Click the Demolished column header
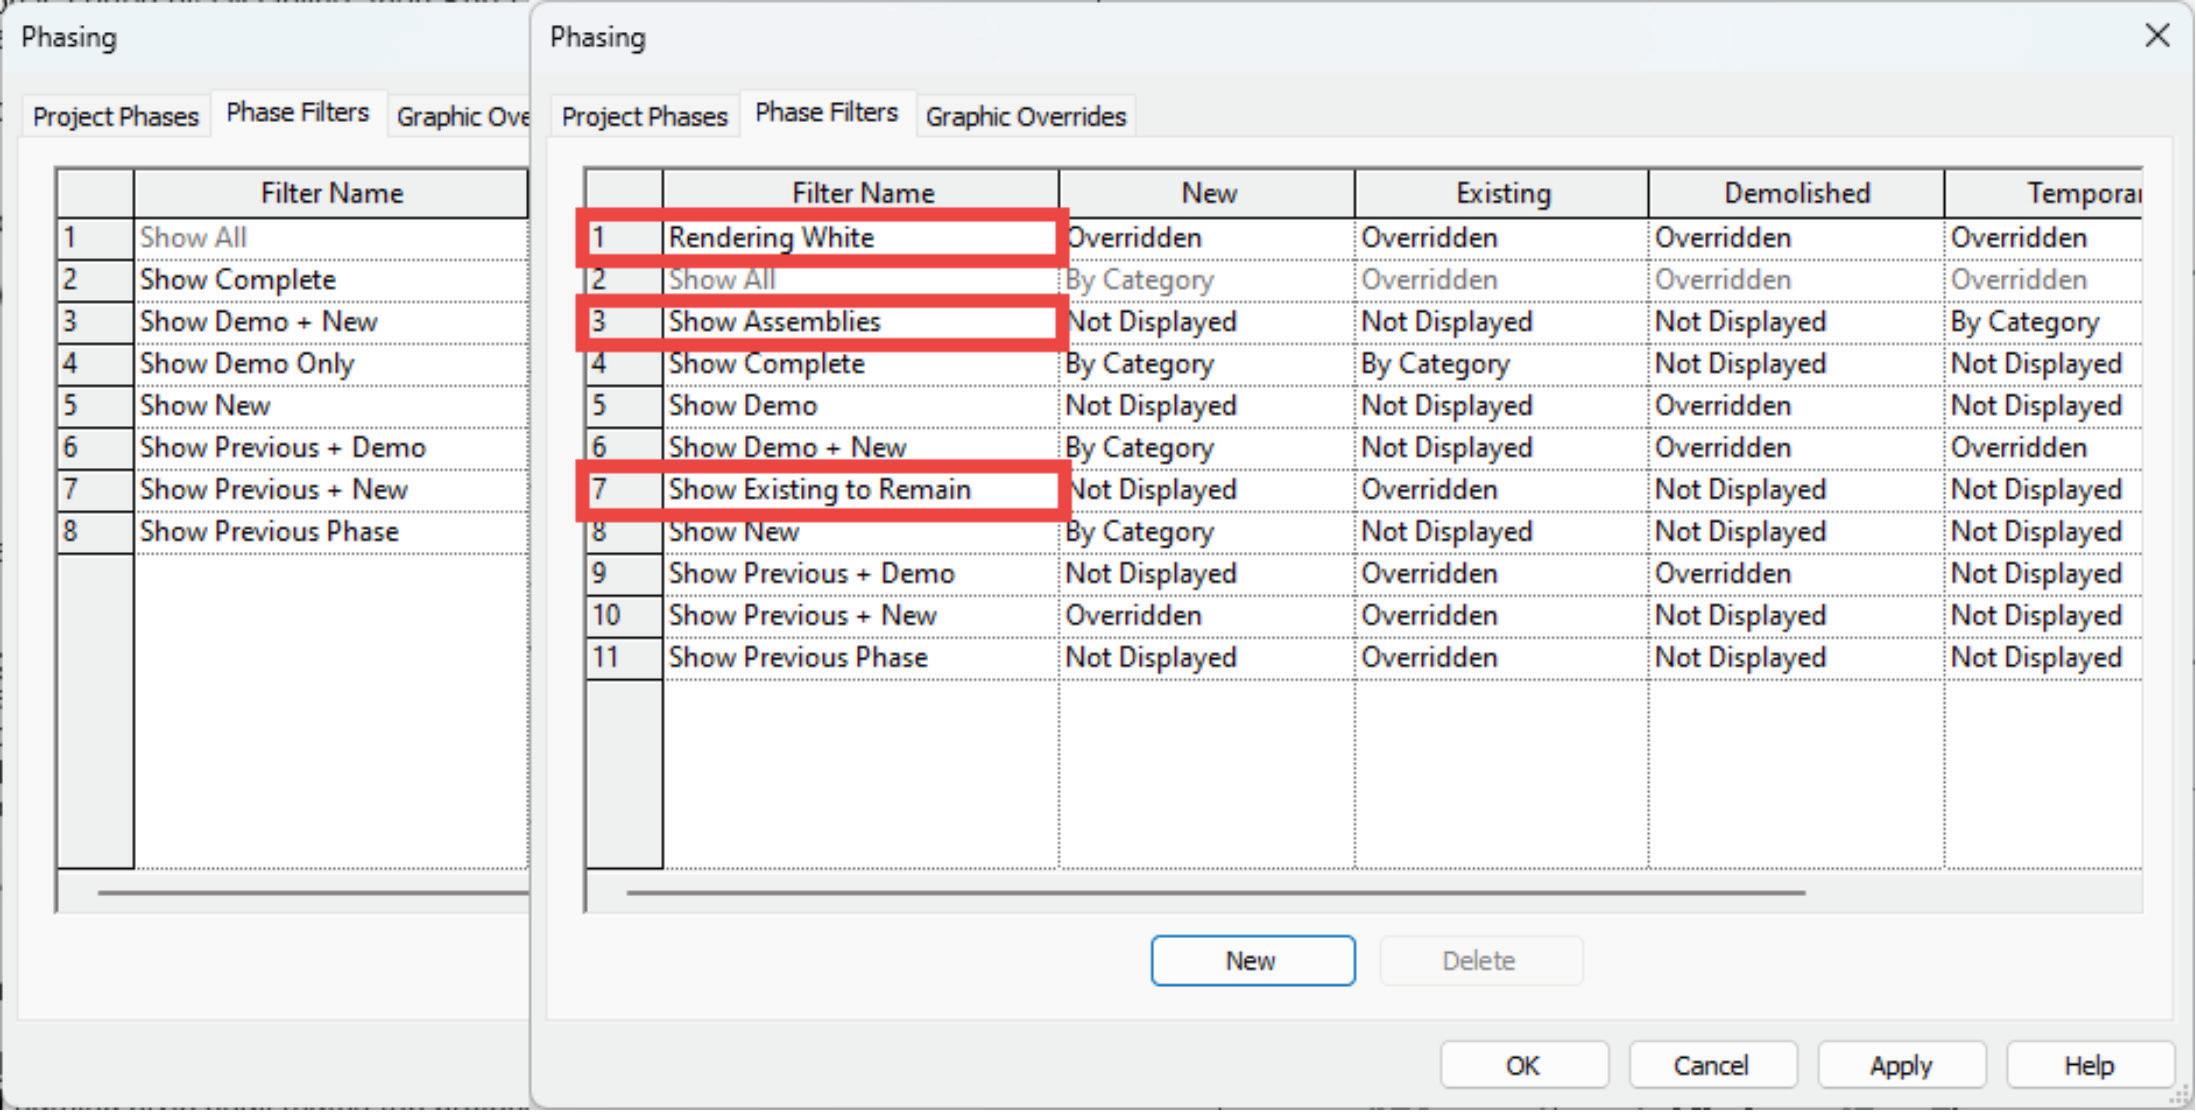2196x1112 pixels. [1796, 193]
